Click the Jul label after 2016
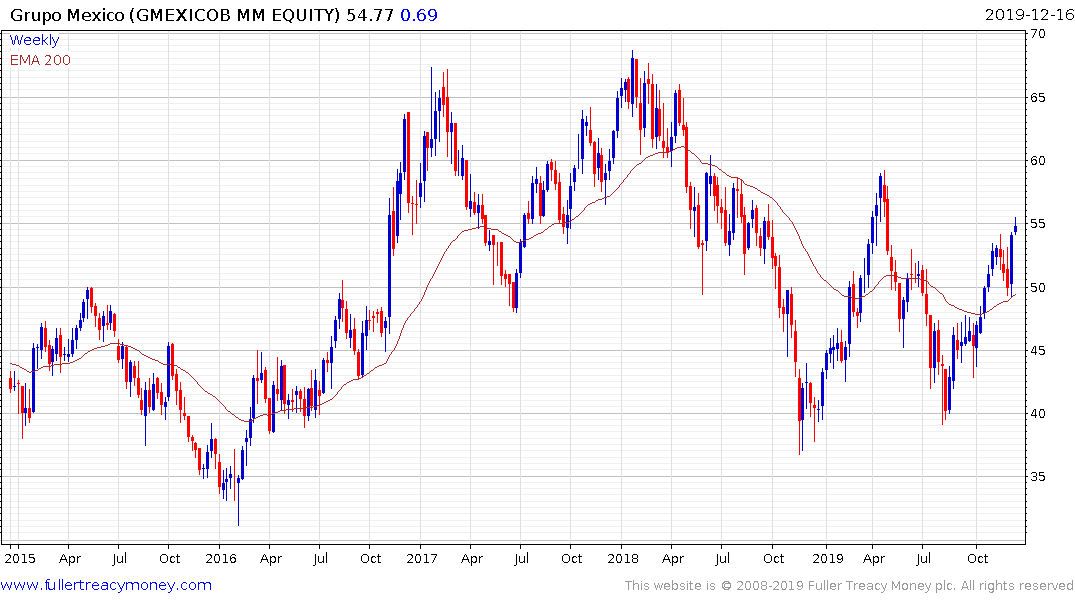Image resolution: width=1075 pixels, height=600 pixels. coord(320,558)
